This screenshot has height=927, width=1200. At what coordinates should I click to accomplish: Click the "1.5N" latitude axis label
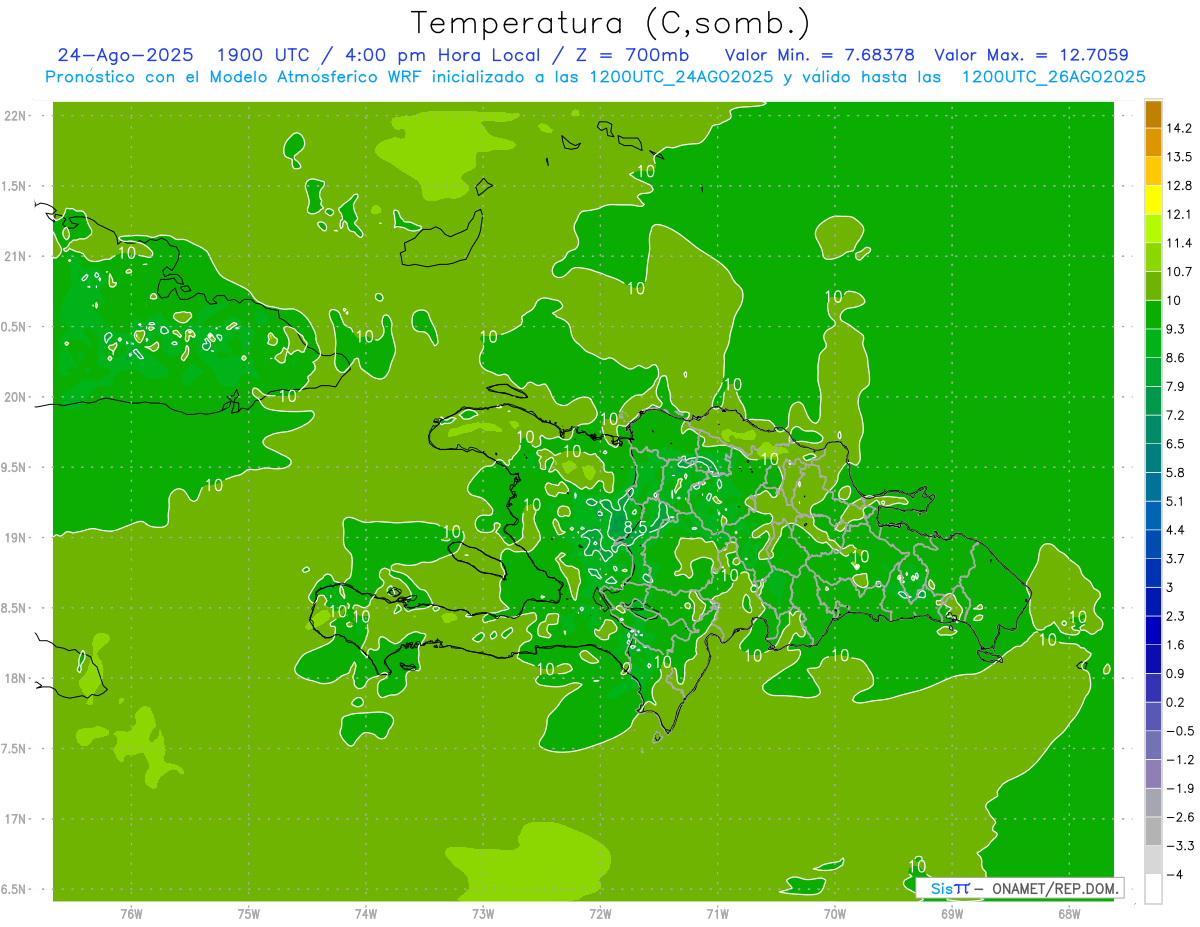(14, 186)
